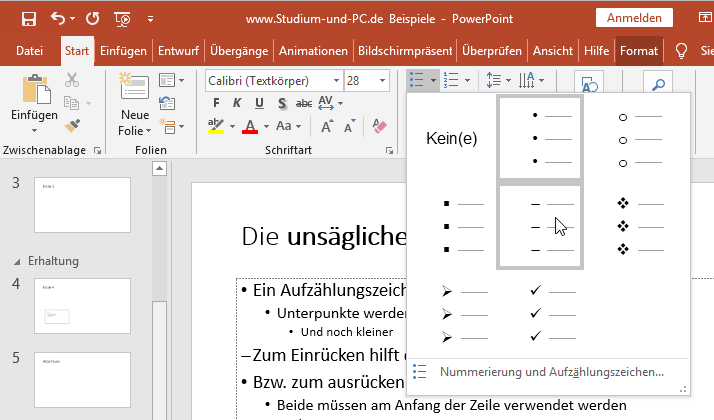Customize the quick access toolbar

coord(150,19)
